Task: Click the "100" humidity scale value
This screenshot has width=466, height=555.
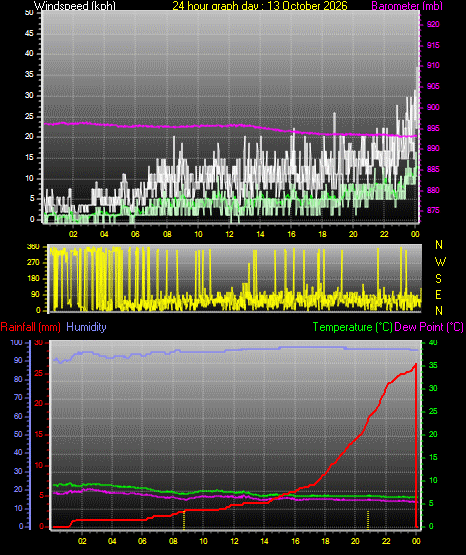Action: (17, 342)
